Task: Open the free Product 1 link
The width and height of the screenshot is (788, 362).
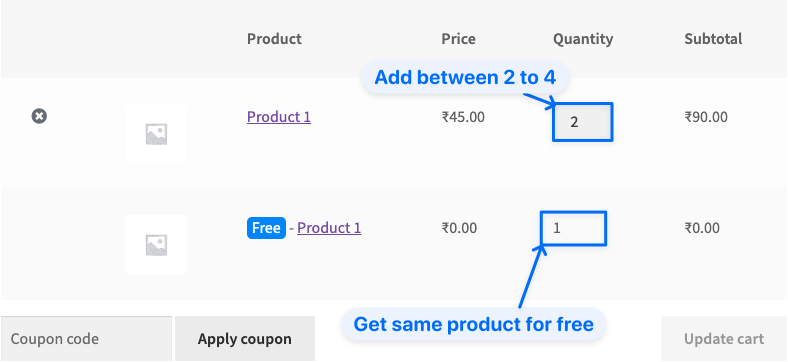Action: pos(329,228)
